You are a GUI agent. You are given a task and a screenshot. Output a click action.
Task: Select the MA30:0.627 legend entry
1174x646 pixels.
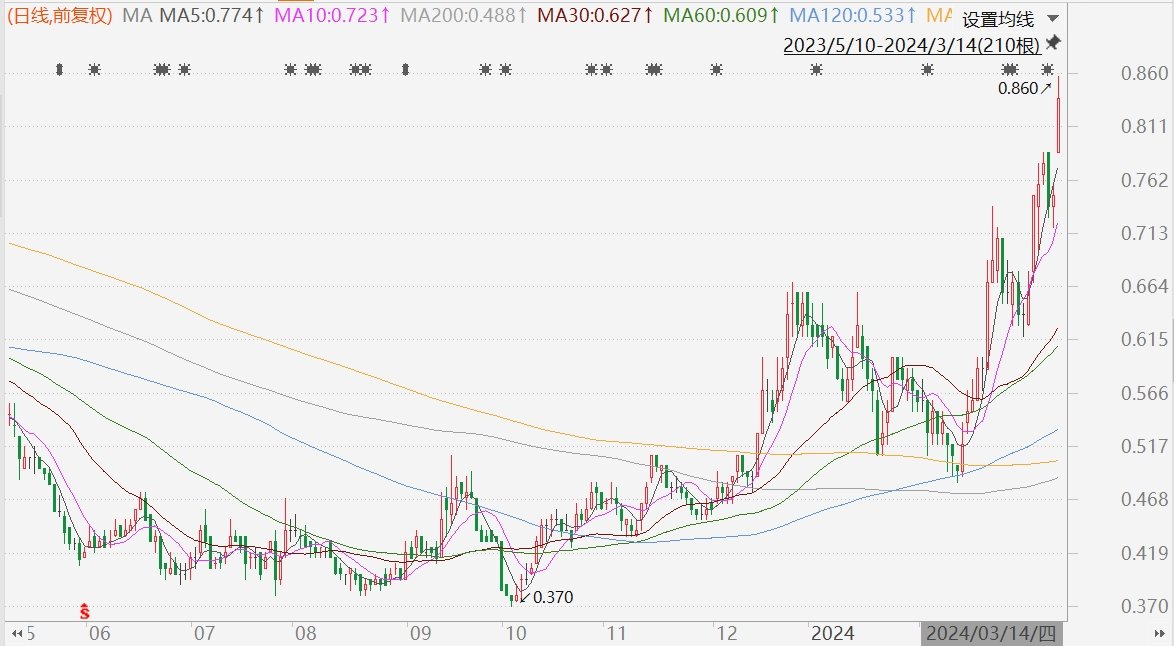click(596, 15)
